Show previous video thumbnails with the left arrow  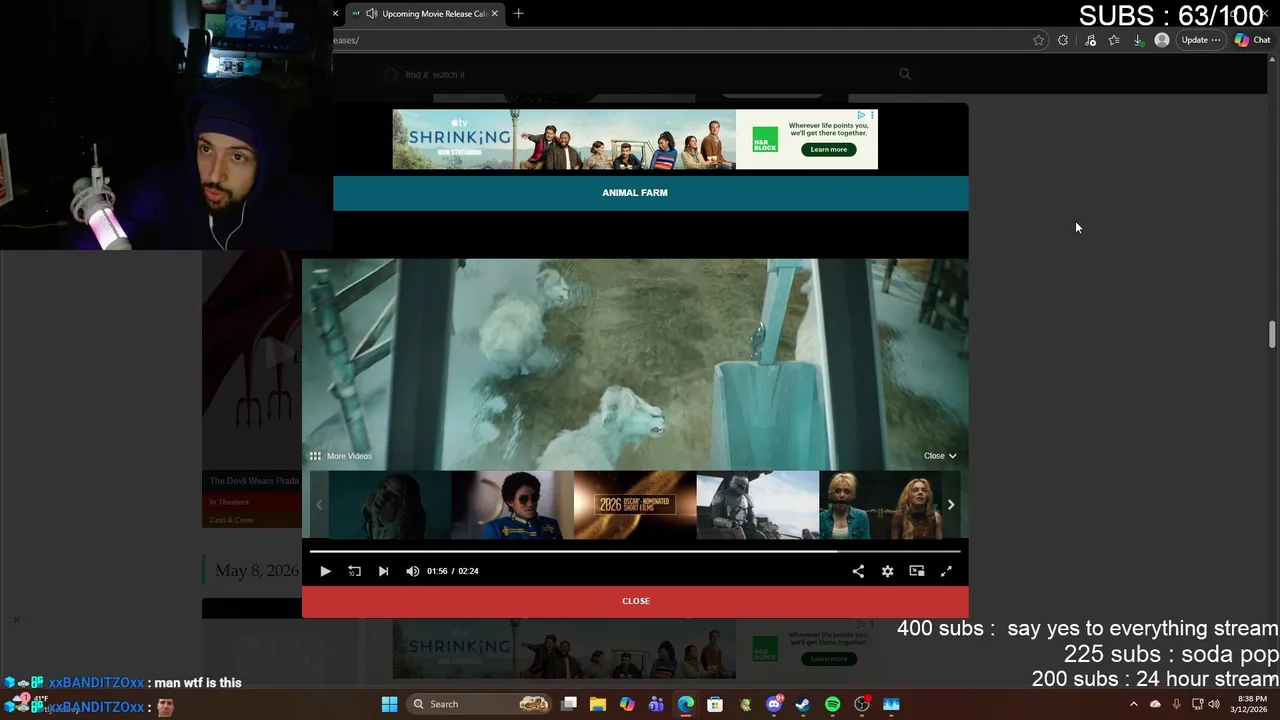319,505
